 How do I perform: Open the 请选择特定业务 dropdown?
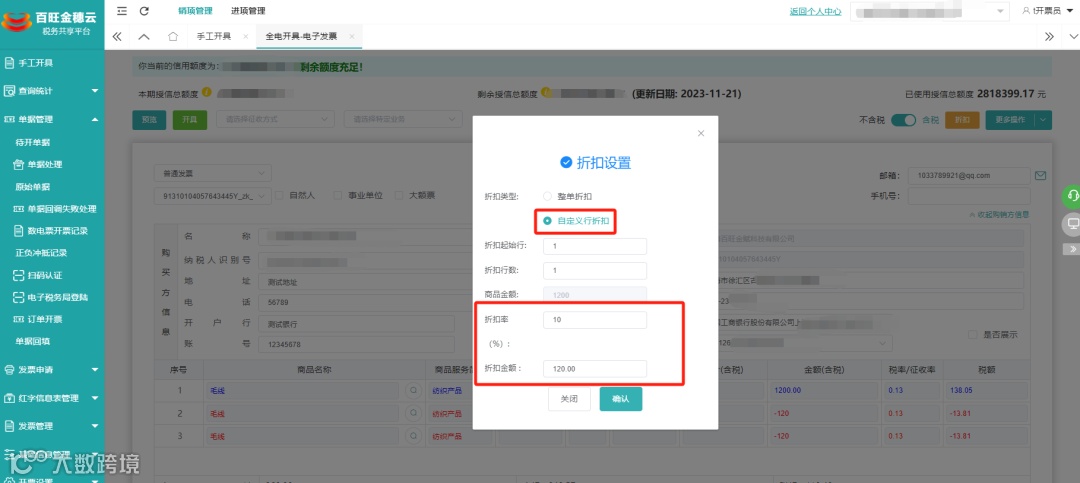(403, 119)
